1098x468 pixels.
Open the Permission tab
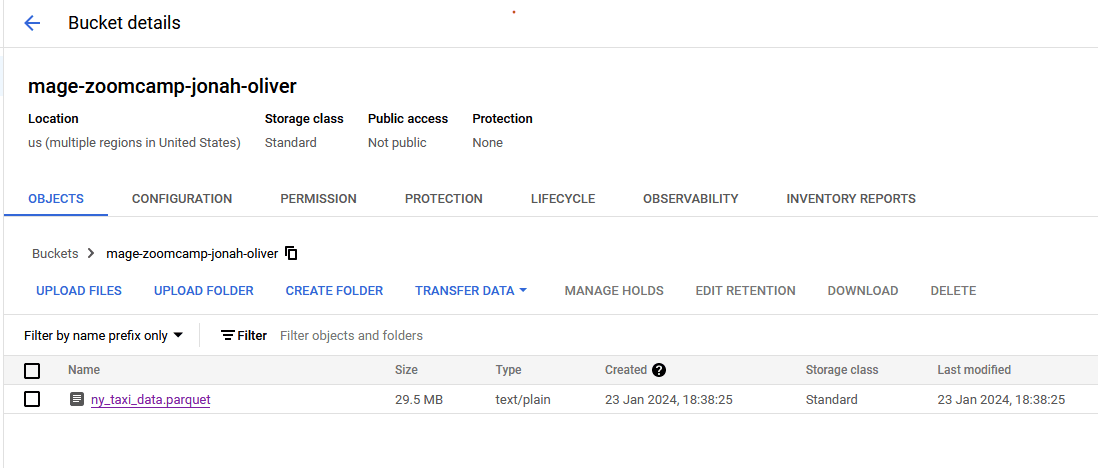318,199
